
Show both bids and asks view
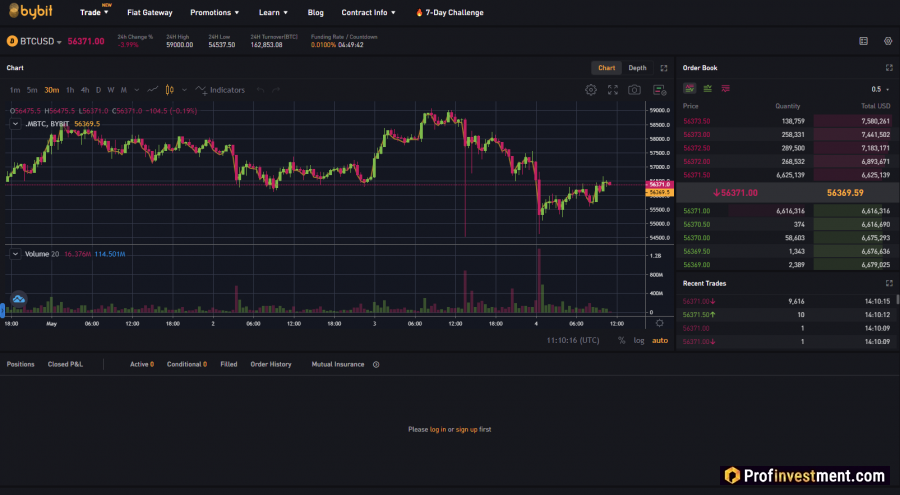[689, 88]
